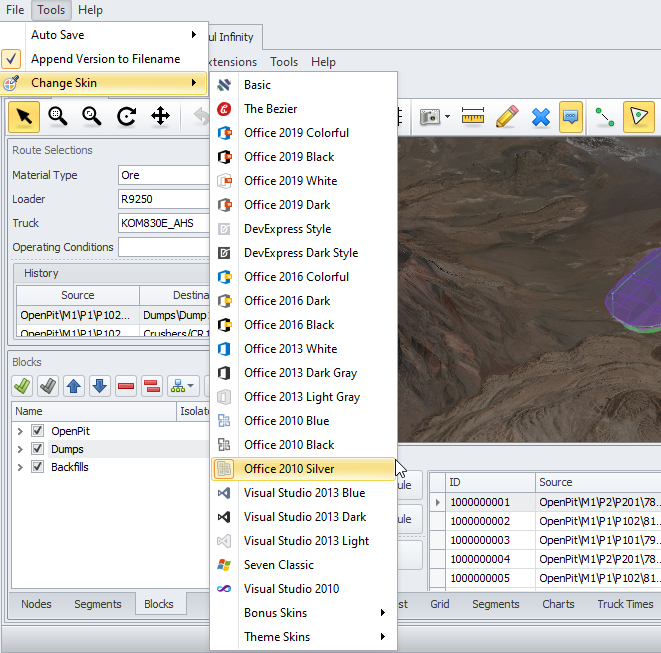661x653 pixels.
Task: Expand the Backfills tree node
Action: (20, 468)
